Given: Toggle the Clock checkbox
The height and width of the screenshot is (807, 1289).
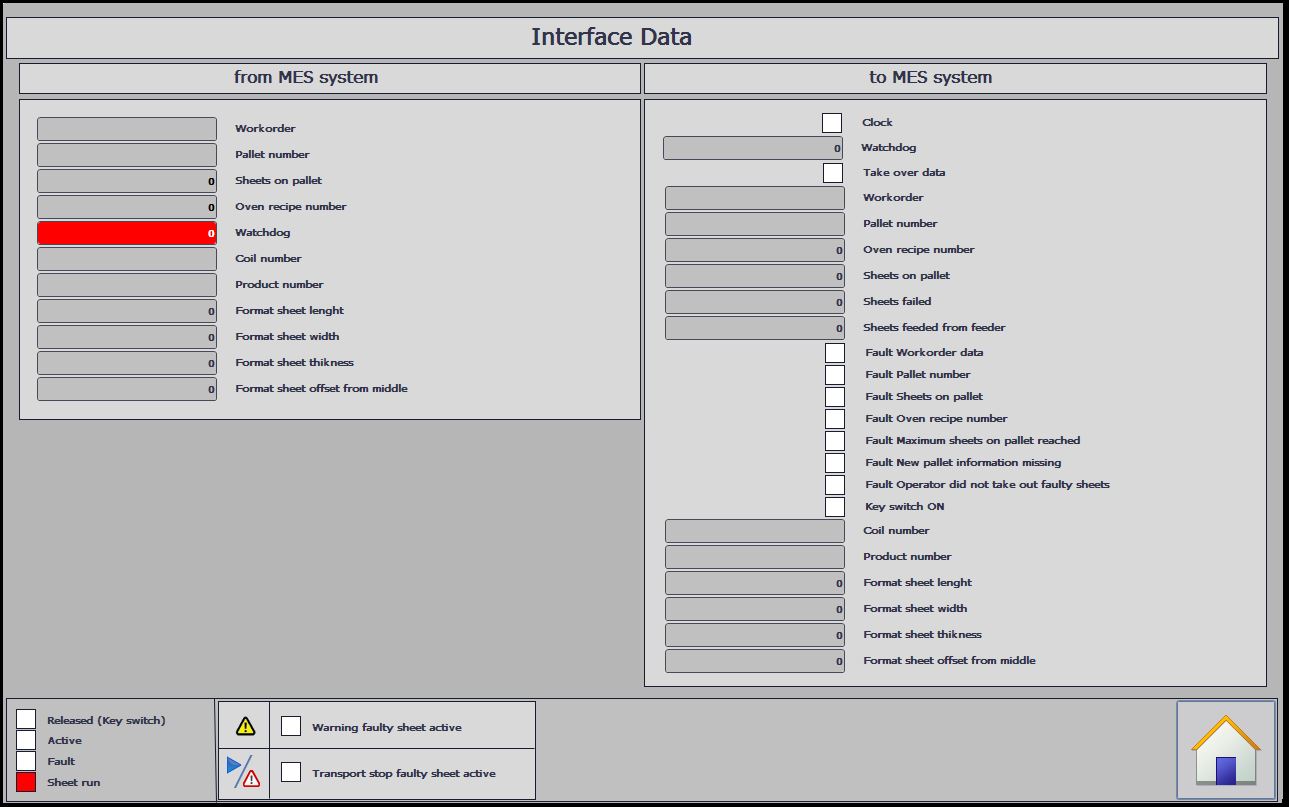Looking at the screenshot, I should 832,123.
